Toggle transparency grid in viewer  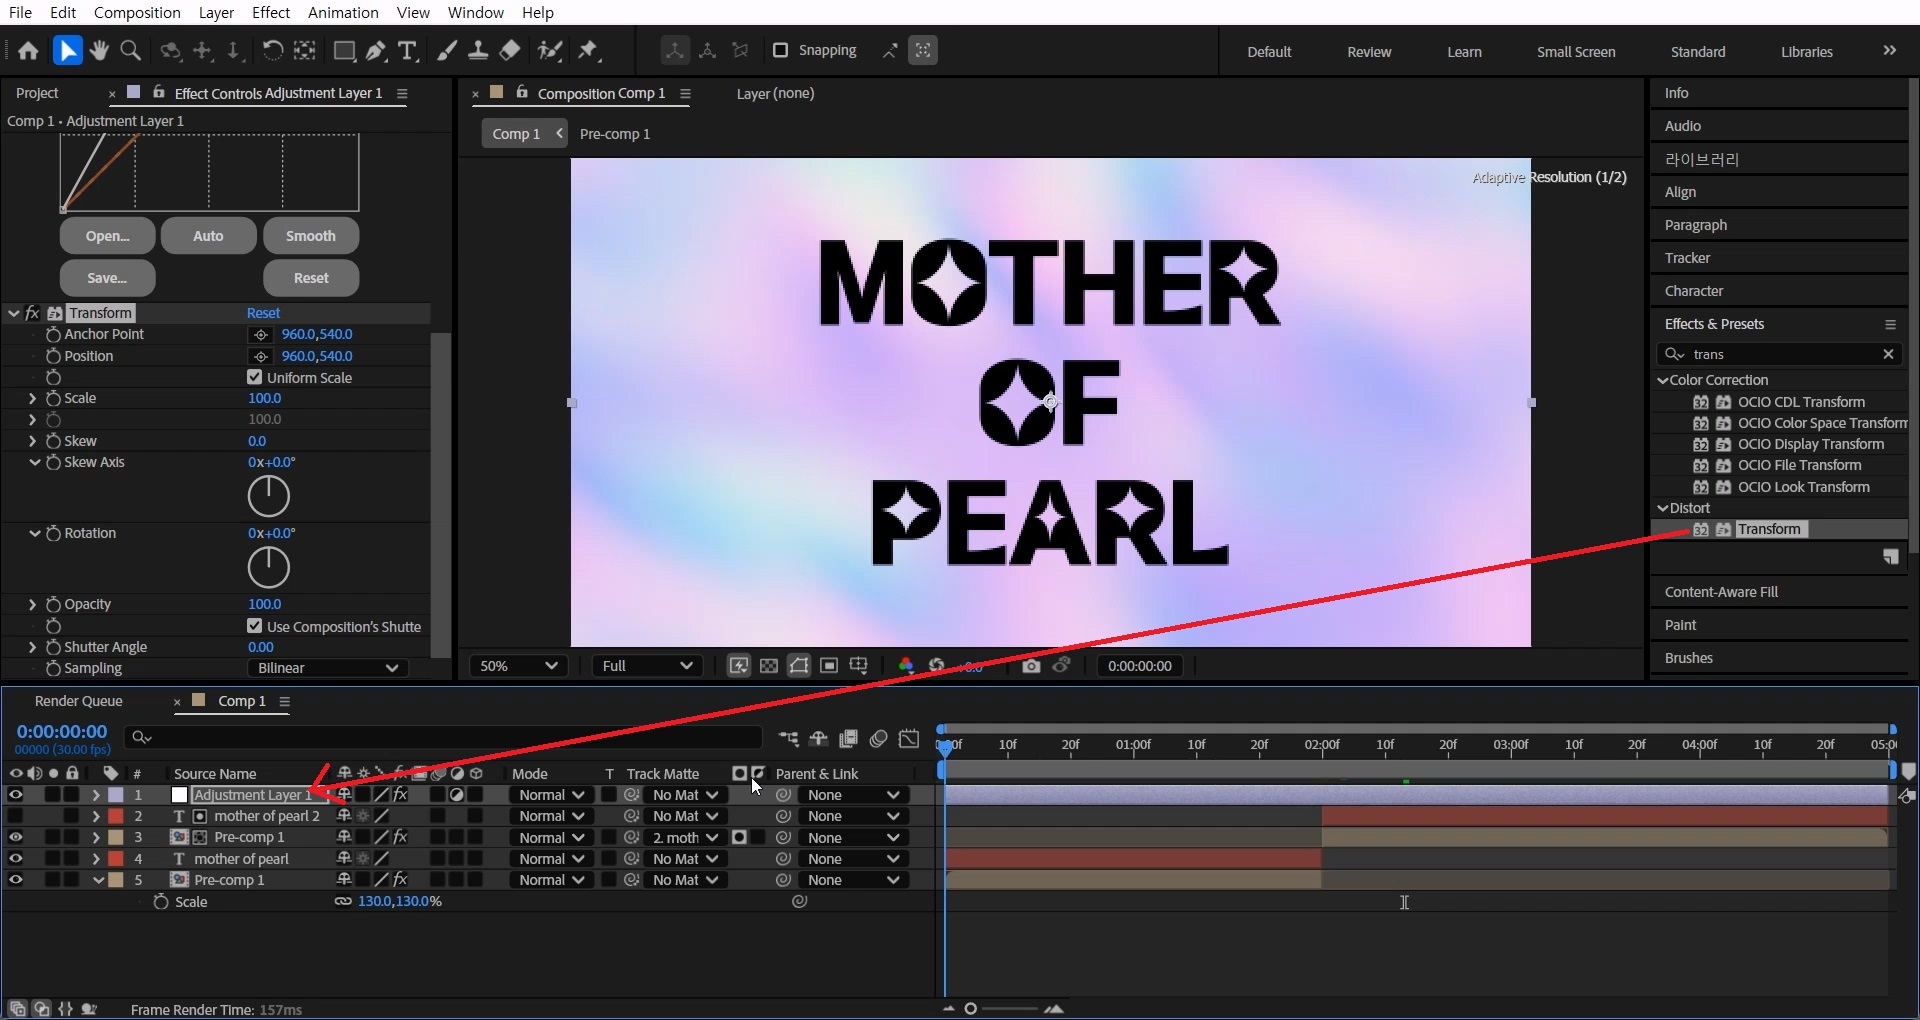[x=769, y=666]
